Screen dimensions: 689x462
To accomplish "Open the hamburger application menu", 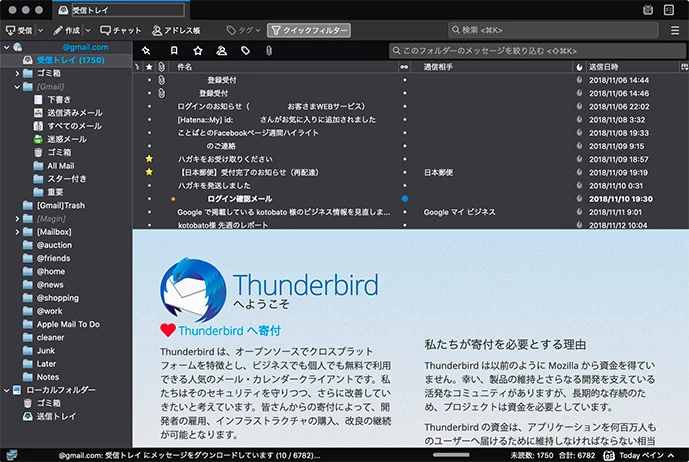I will (675, 31).
